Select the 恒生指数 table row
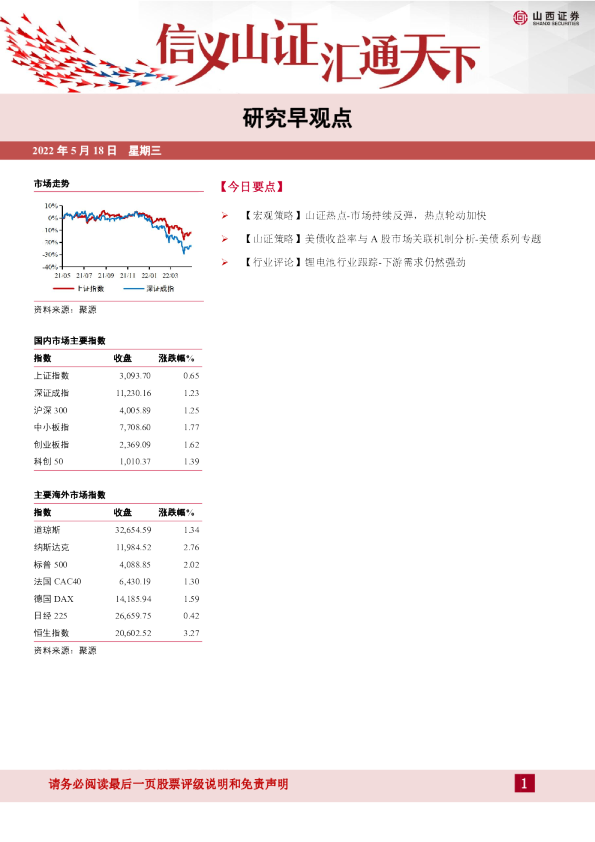Screen dimensions: 595x842 click(117, 633)
